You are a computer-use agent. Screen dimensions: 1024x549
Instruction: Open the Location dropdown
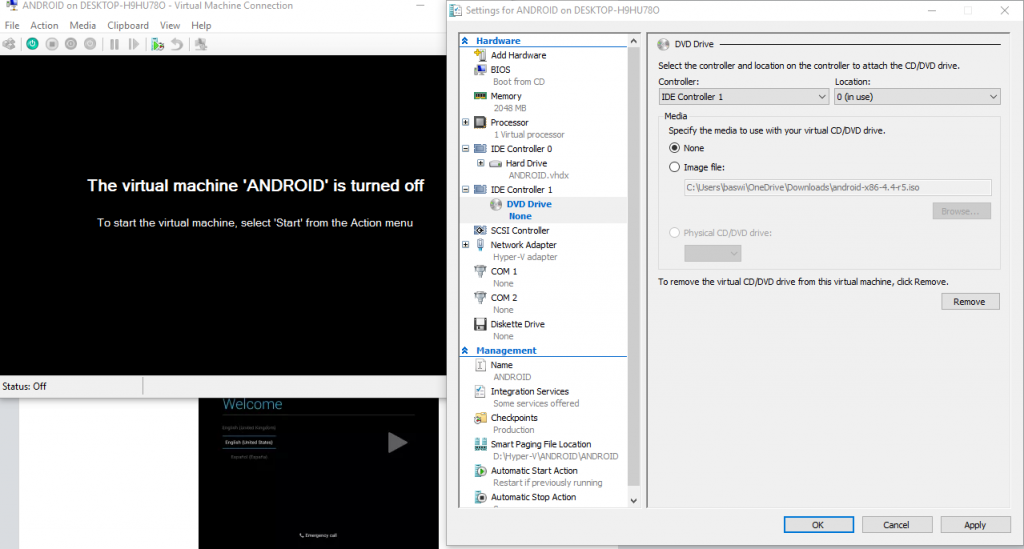pos(917,97)
